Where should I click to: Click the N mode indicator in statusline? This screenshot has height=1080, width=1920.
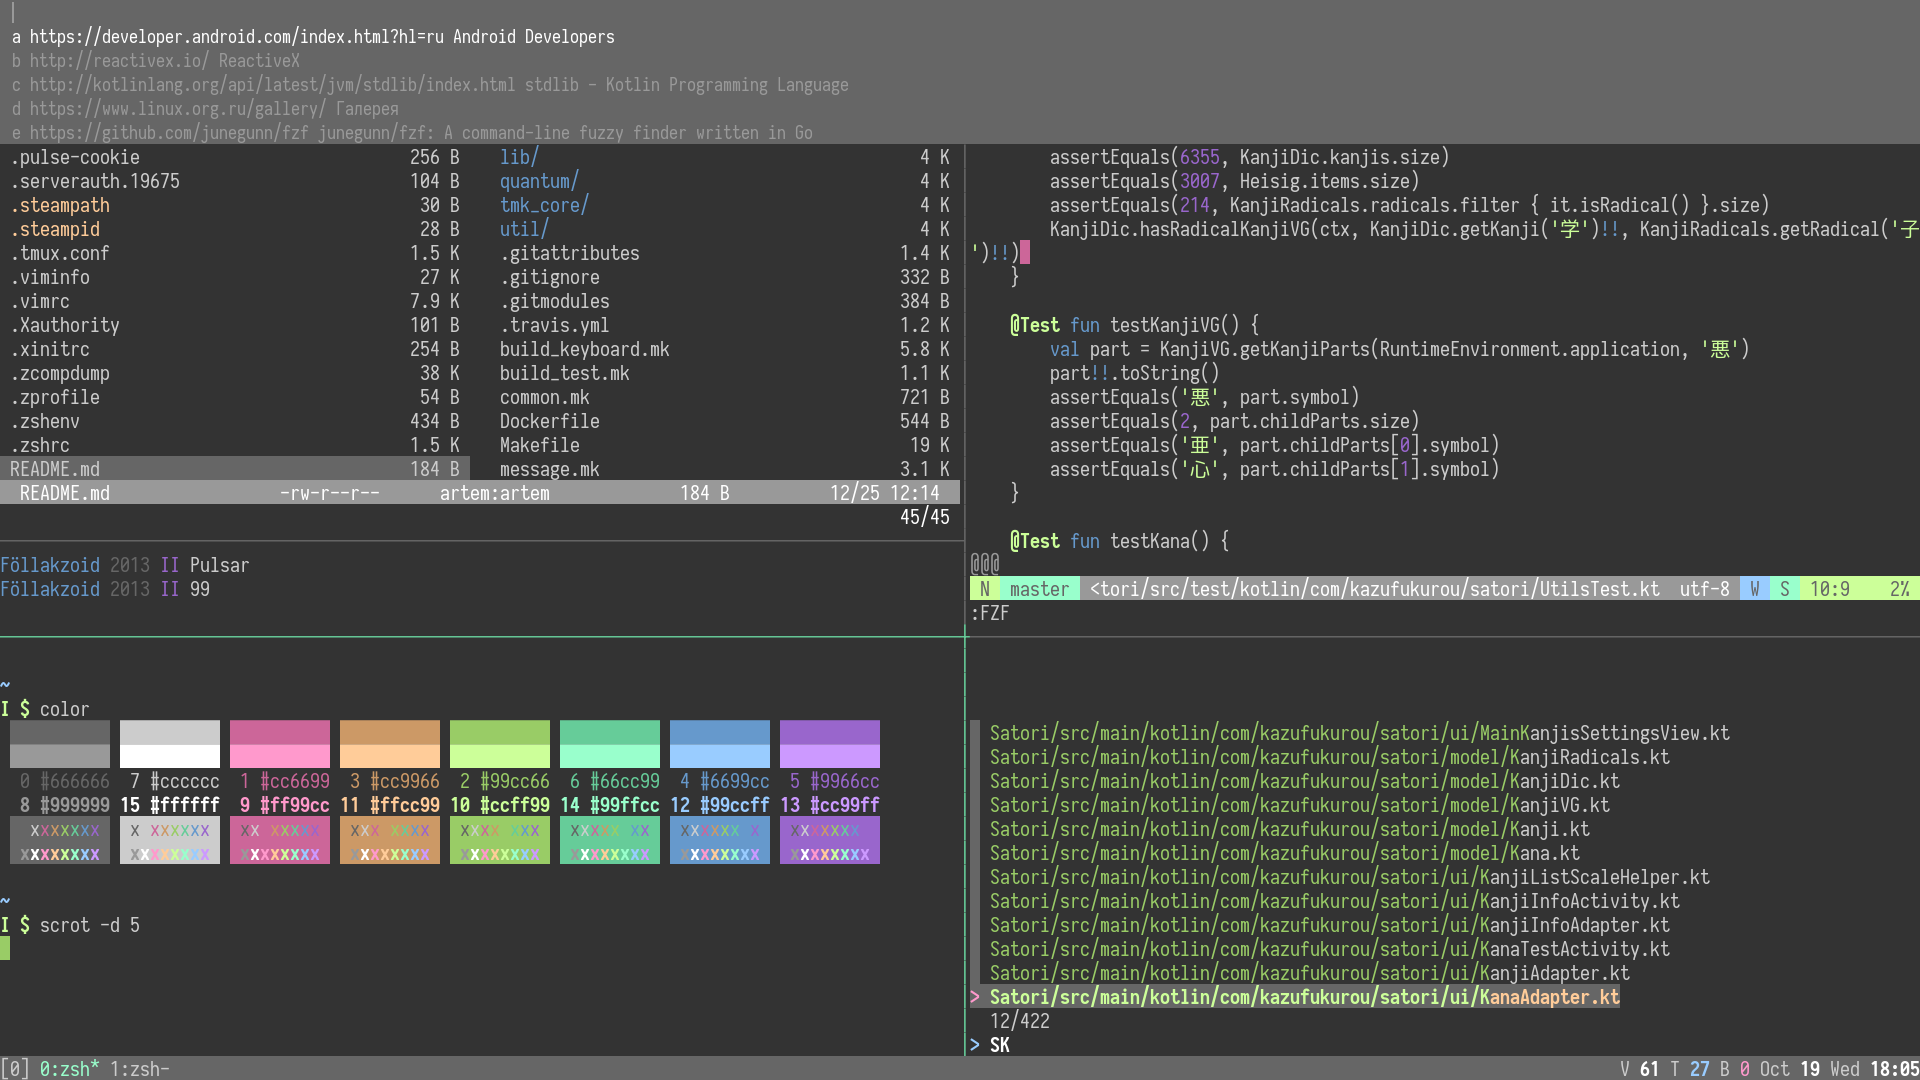[984, 589]
